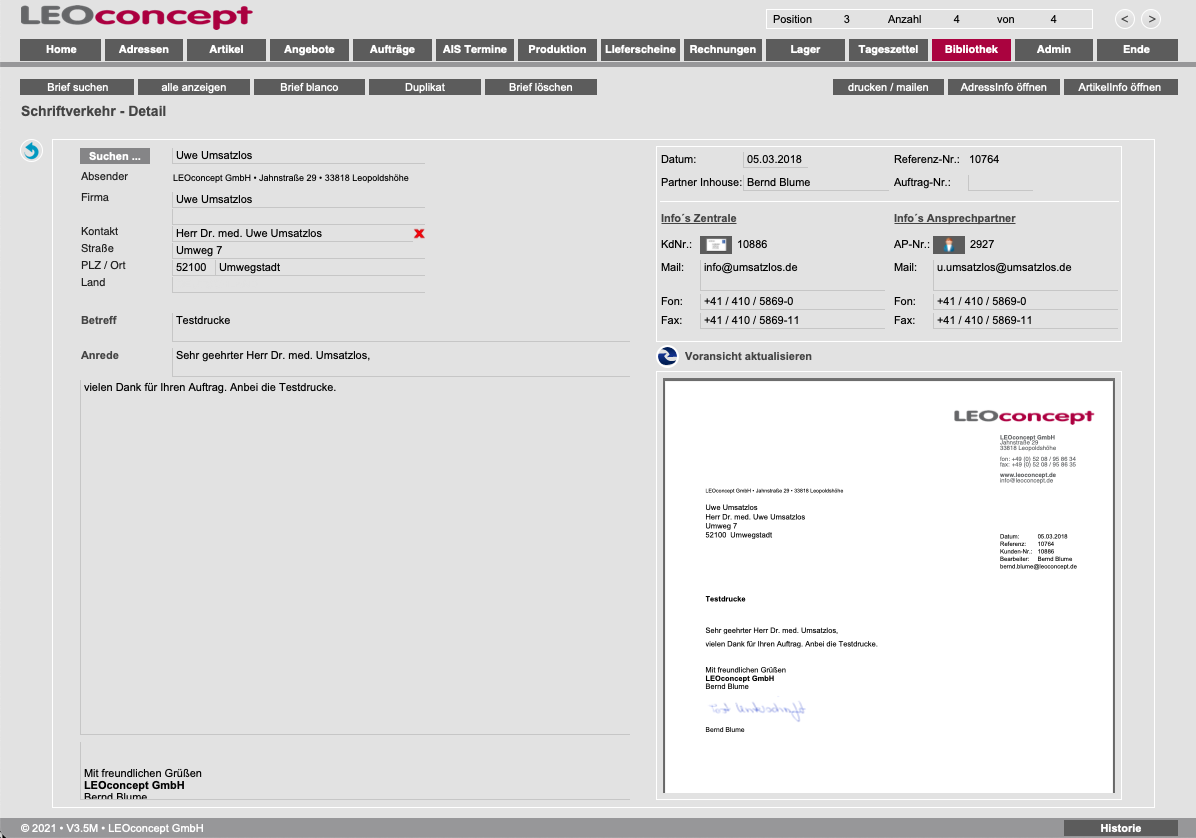Image resolution: width=1196 pixels, height=838 pixels.
Task: Click the Partner Inhouse field Bernd Blume
Action: pyautogui.click(x=816, y=182)
